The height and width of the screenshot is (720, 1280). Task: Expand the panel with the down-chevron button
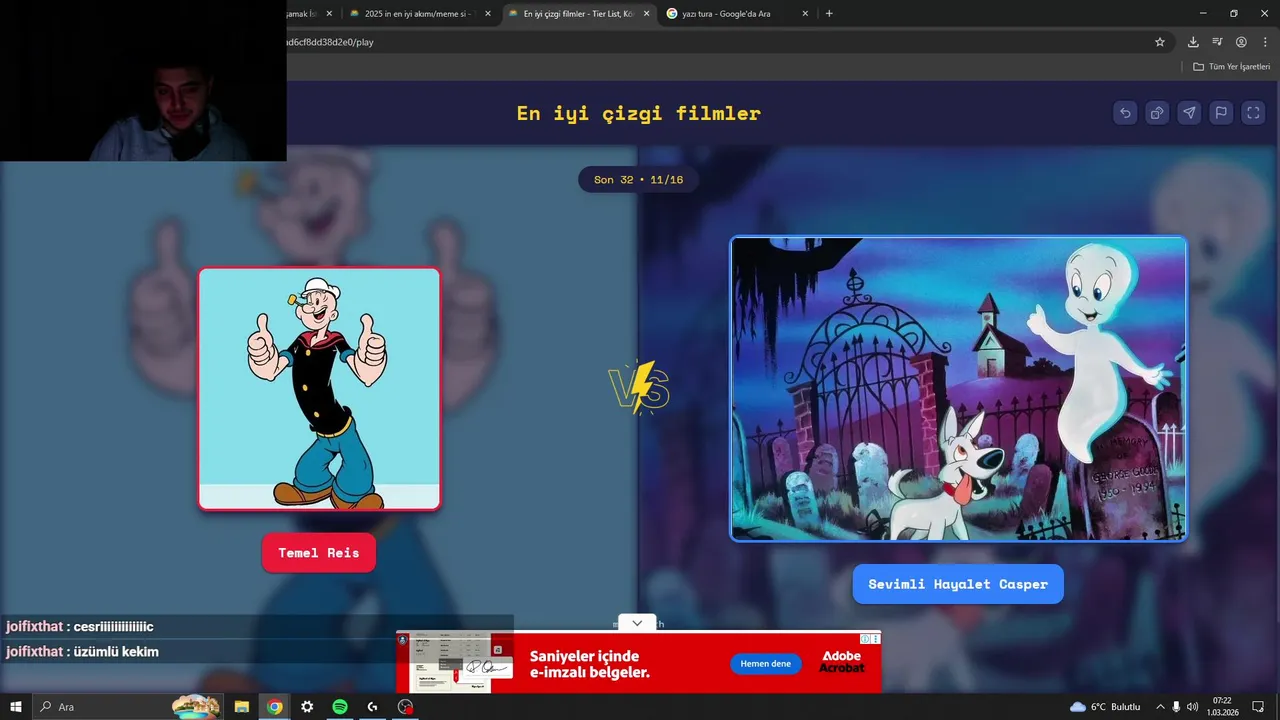click(x=637, y=623)
